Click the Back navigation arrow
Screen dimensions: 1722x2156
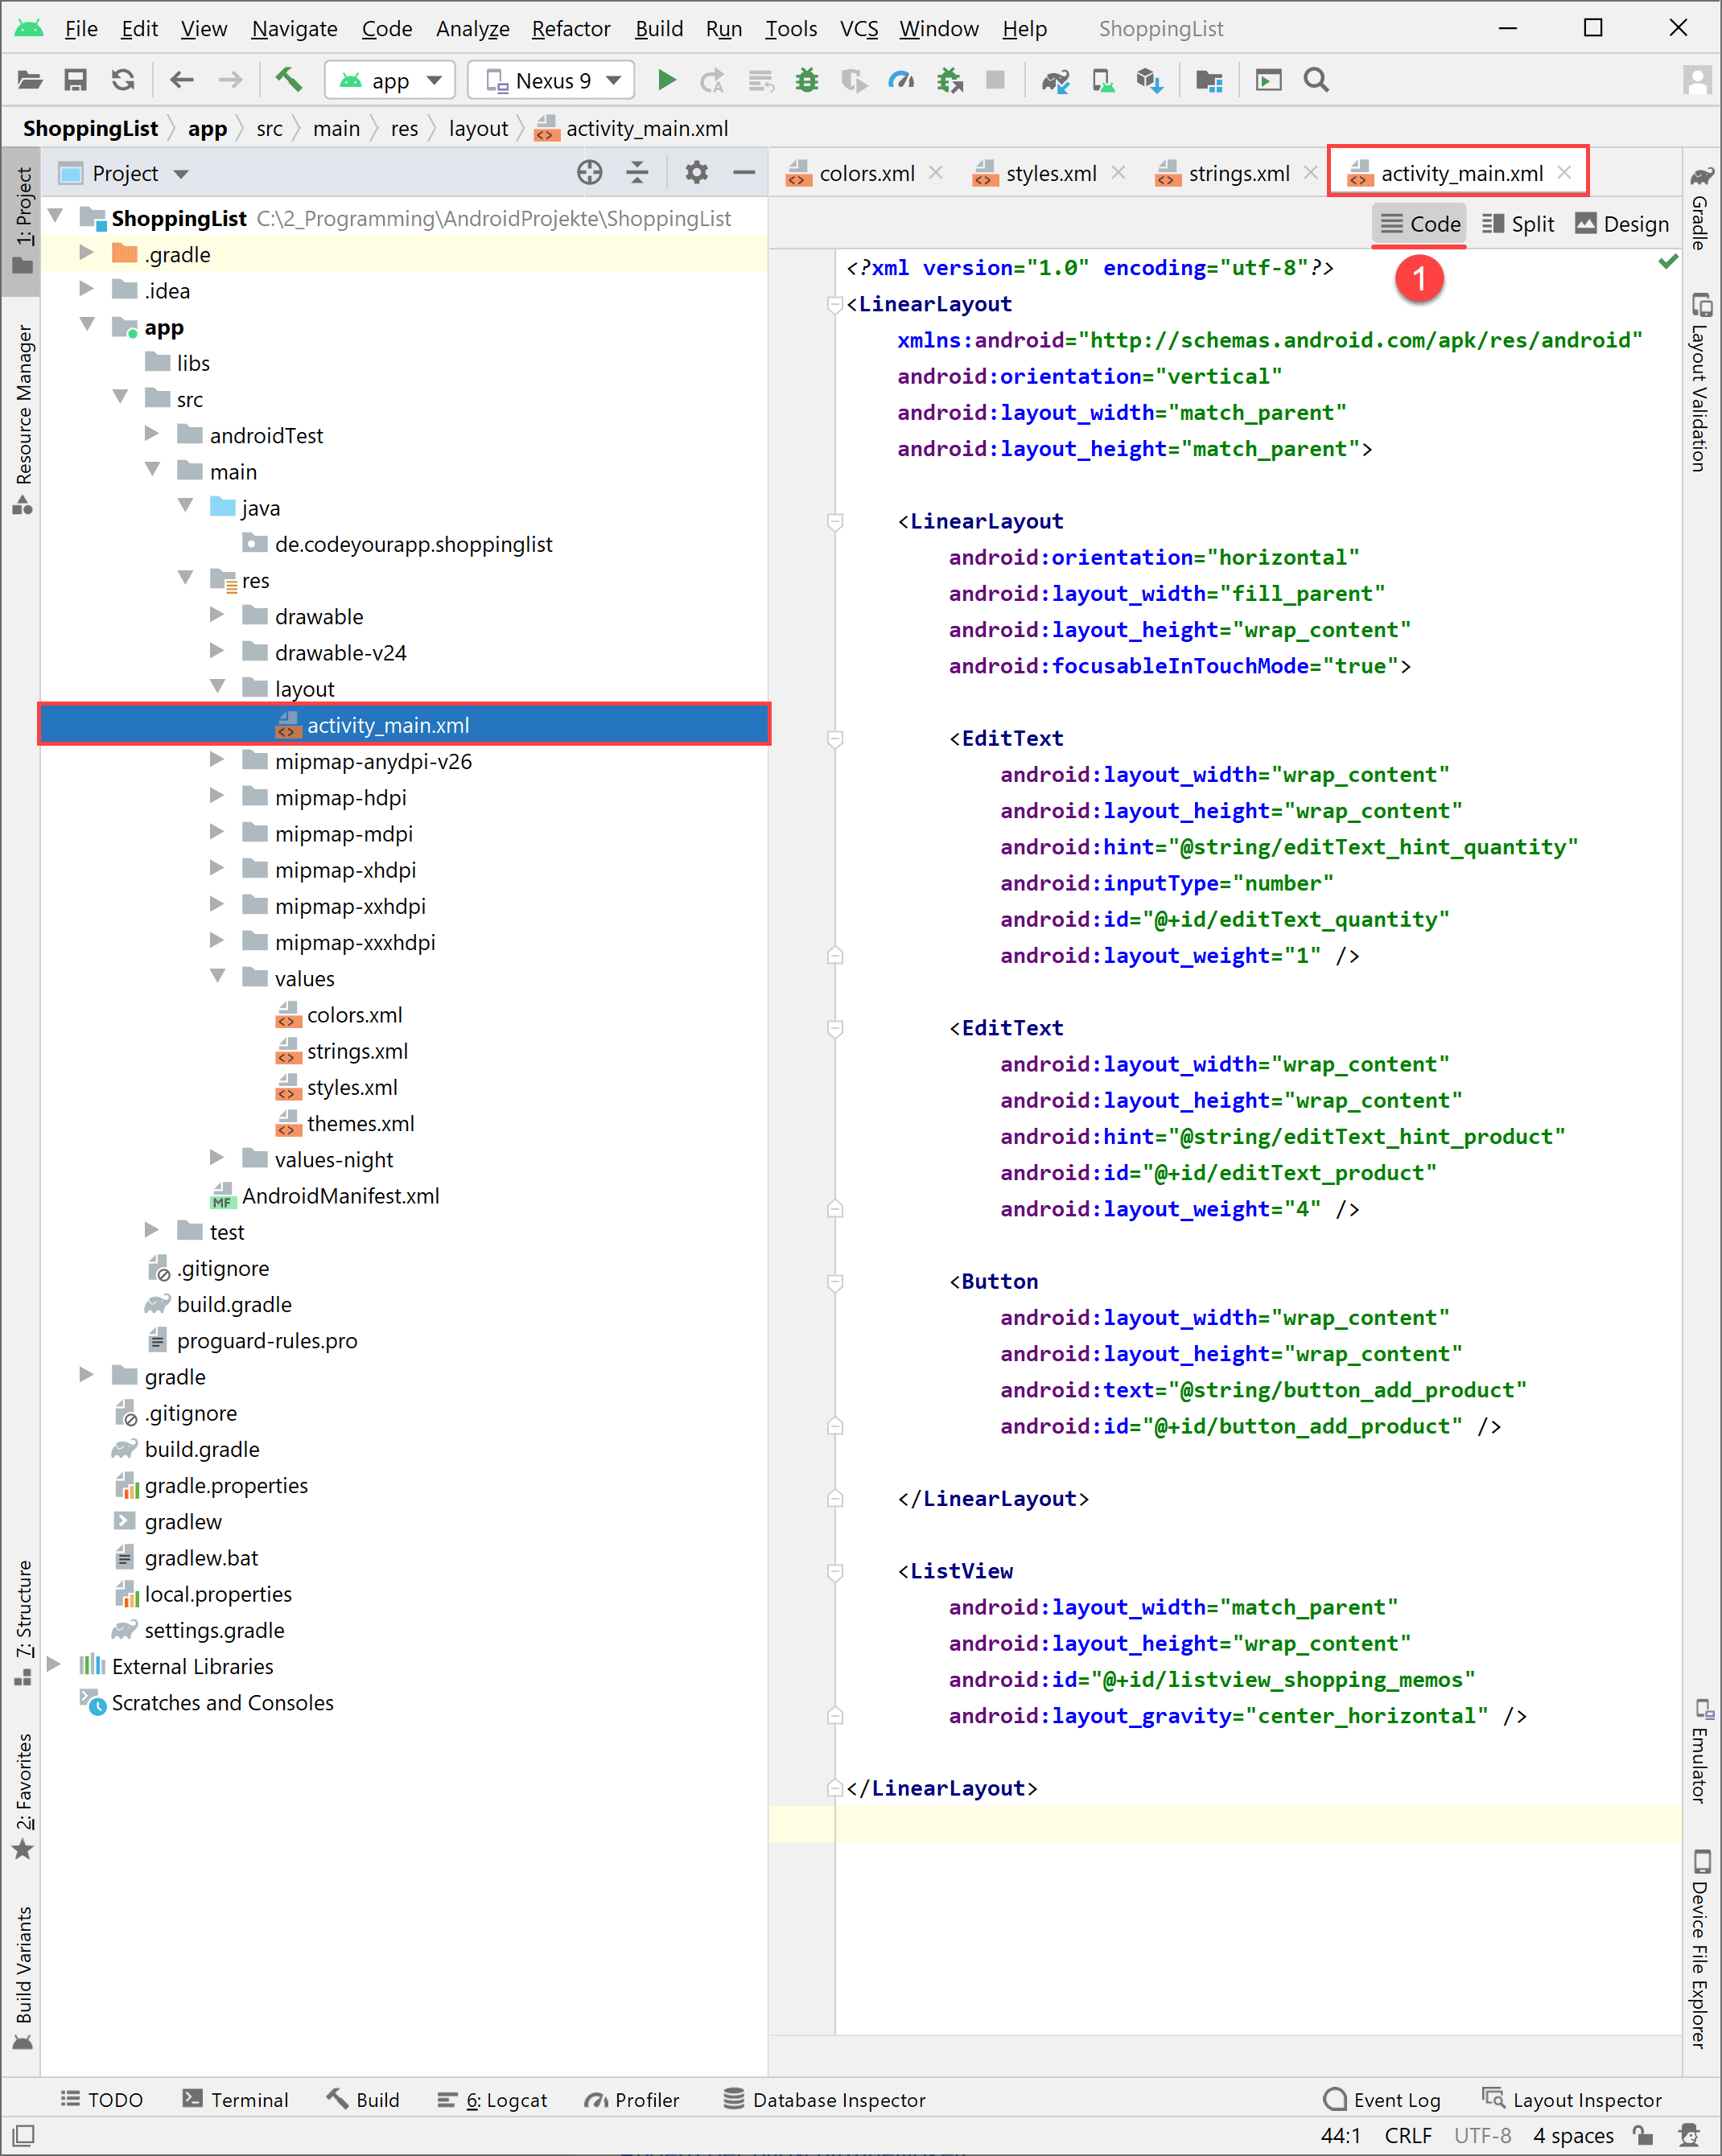181,80
